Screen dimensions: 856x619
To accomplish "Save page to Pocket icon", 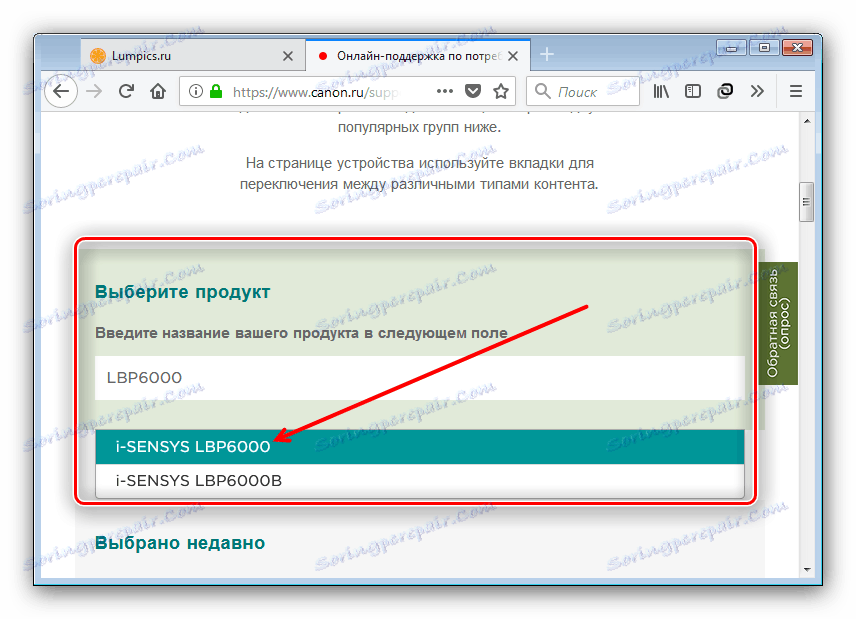I will tap(473, 91).
